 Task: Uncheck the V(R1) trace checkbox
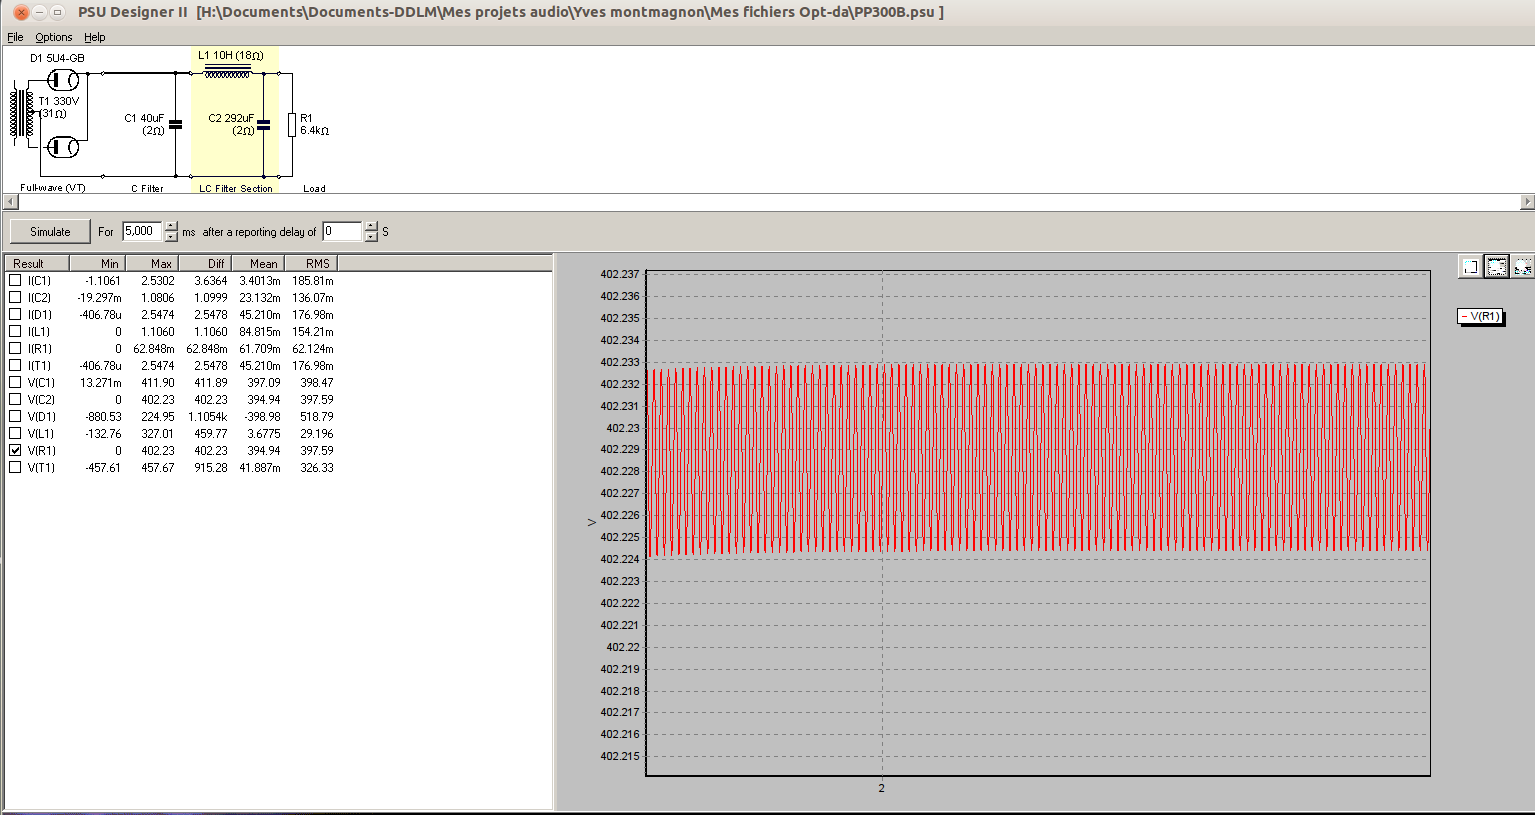pos(15,450)
